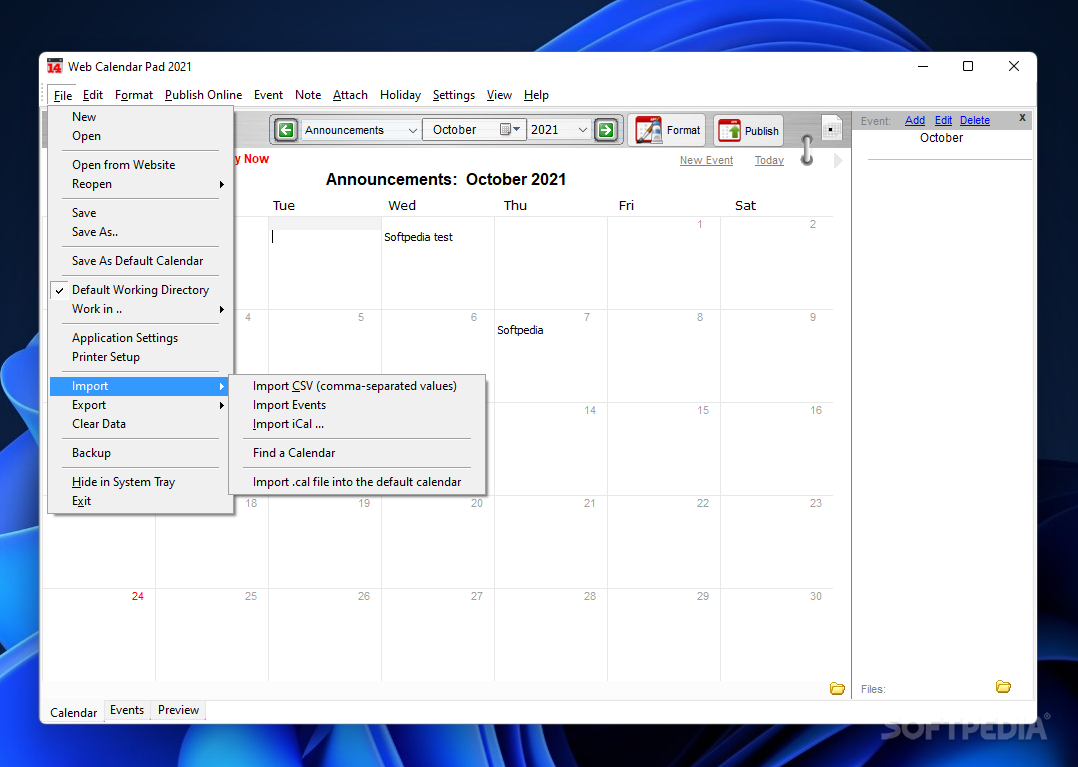Switch to the Preview tab
The image size is (1078, 767).
coord(178,710)
